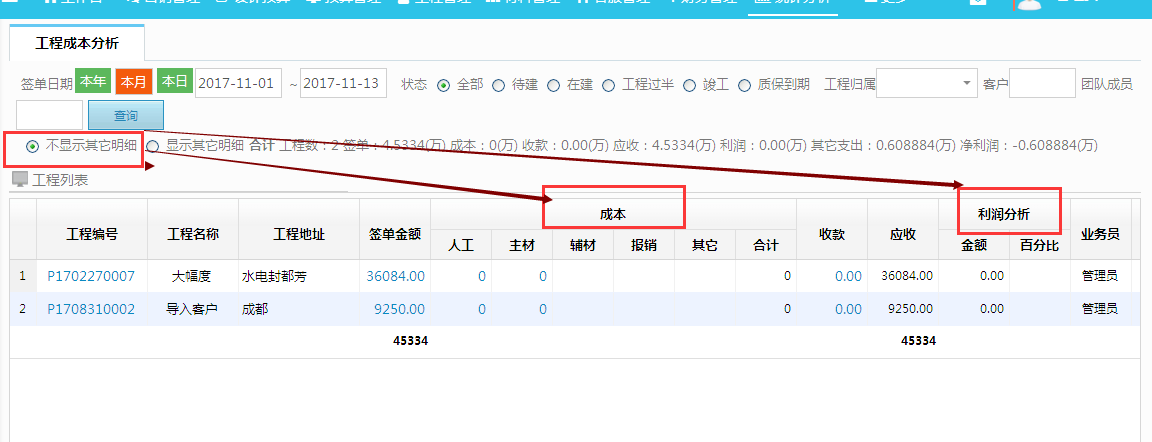Open the 工程归属 dropdown
Screen dimensions: 1152x442
point(927,83)
